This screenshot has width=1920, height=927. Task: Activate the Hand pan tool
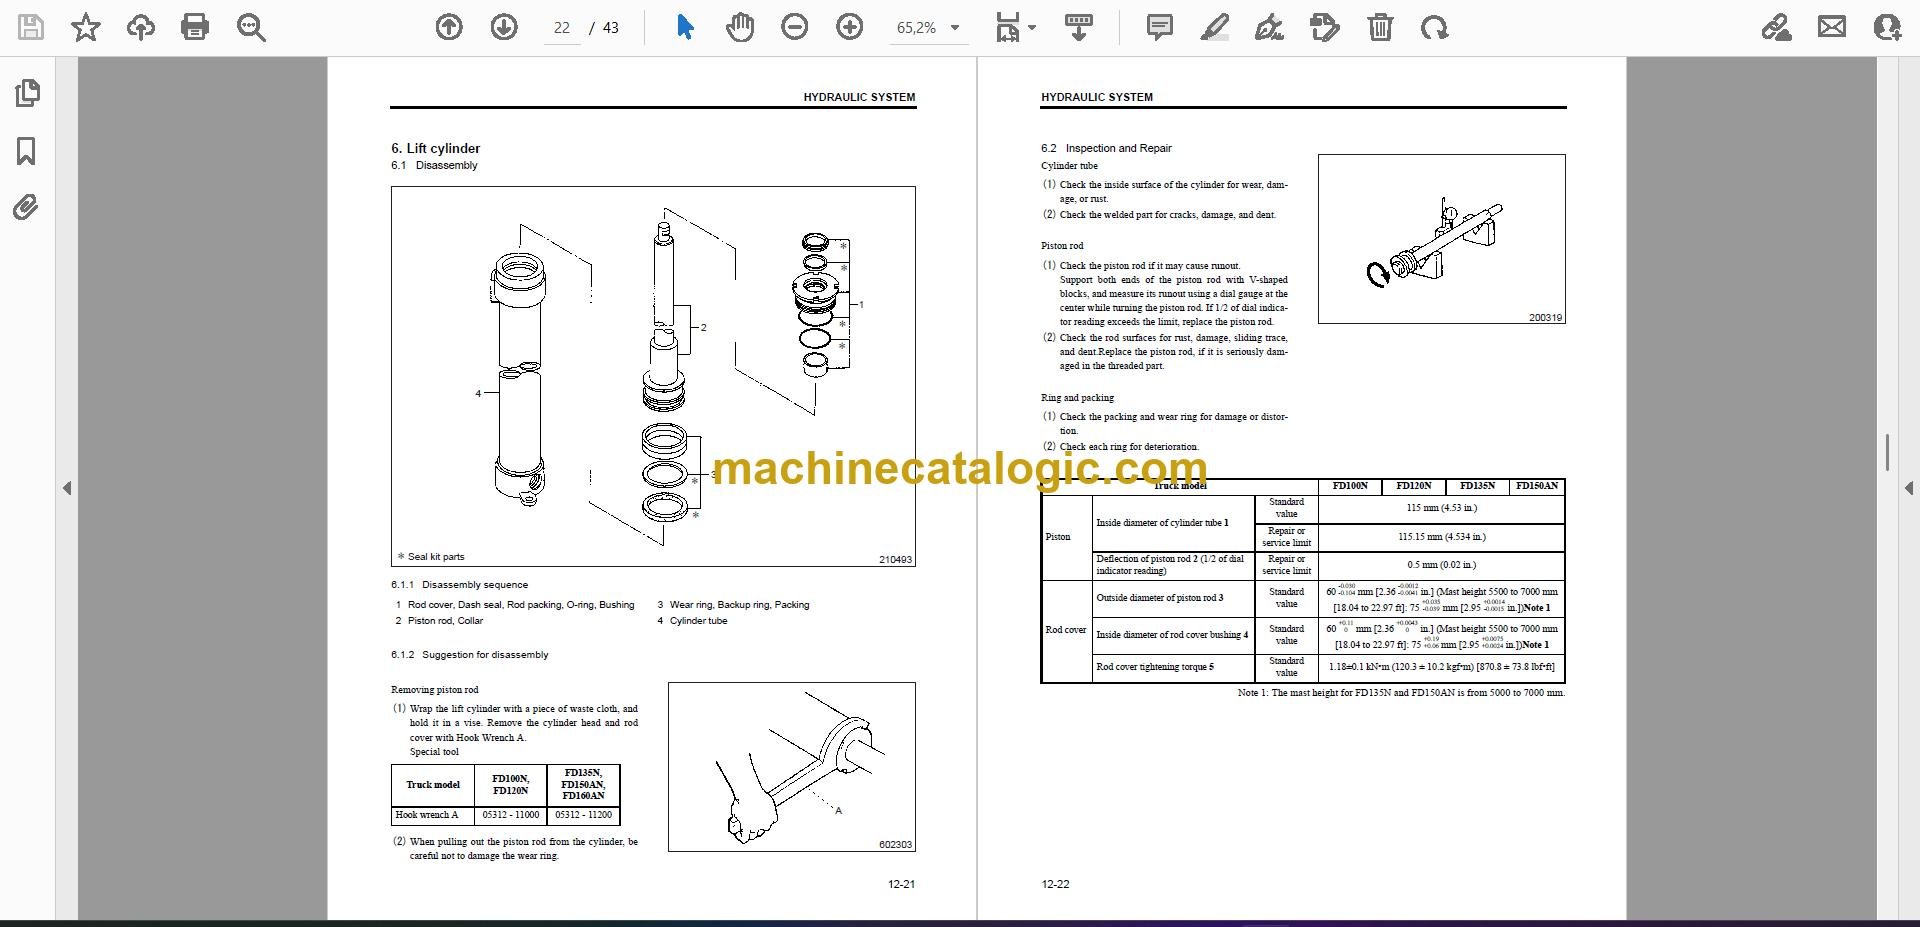(x=740, y=28)
